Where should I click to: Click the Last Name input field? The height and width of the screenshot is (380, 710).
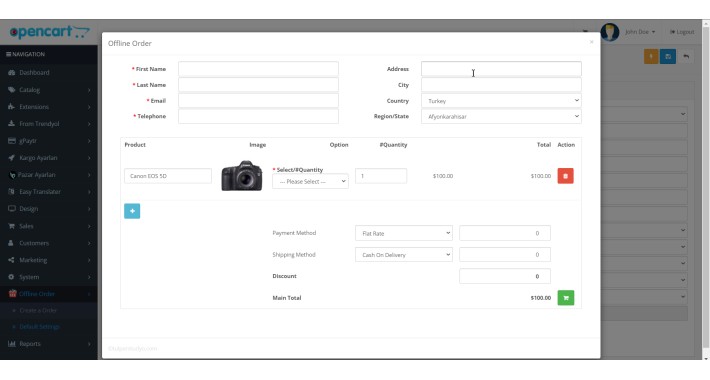(x=258, y=85)
